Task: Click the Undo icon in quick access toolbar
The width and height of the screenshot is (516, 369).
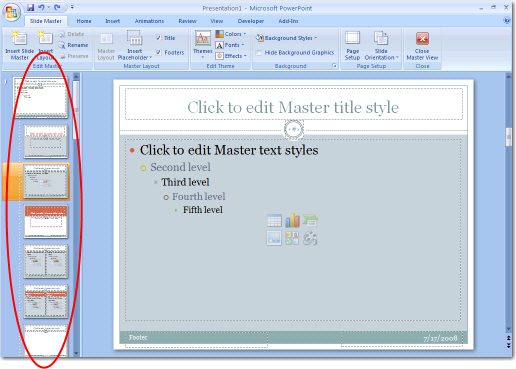Action: (x=41, y=7)
